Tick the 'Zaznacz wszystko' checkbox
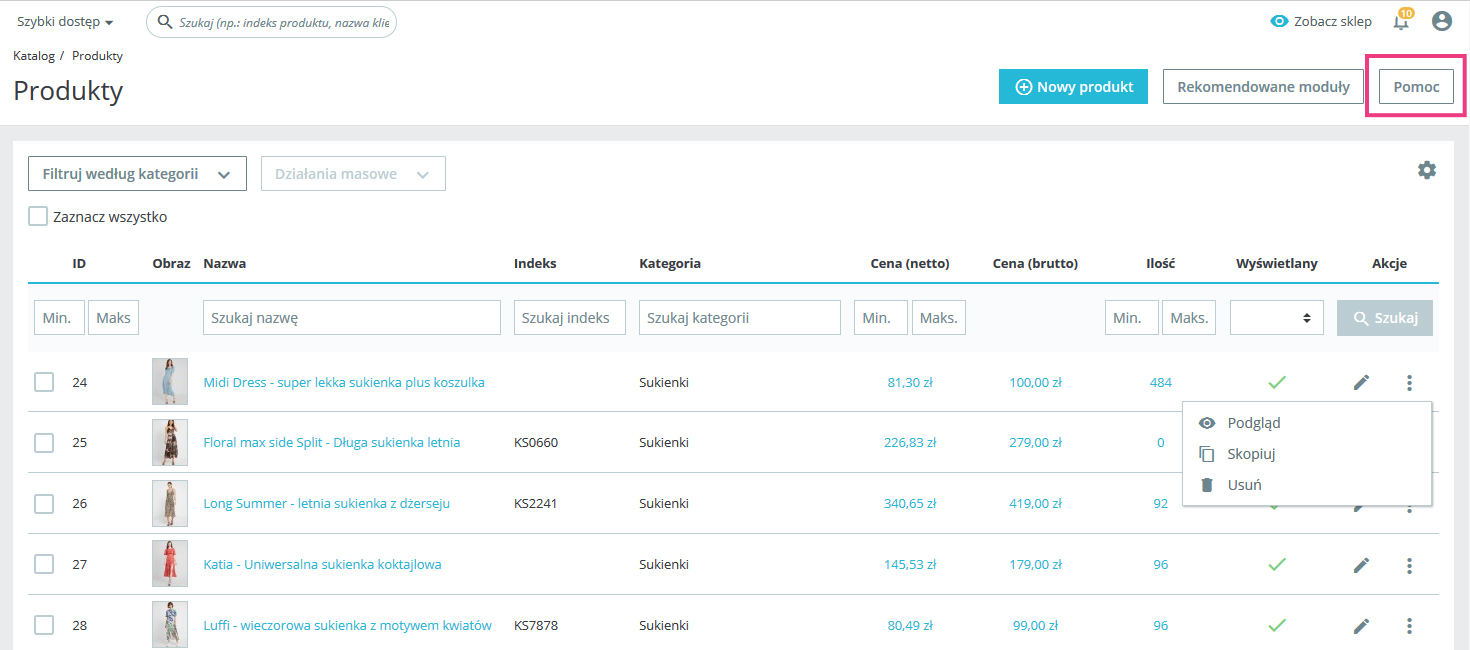This screenshot has width=1470, height=650. (38, 216)
